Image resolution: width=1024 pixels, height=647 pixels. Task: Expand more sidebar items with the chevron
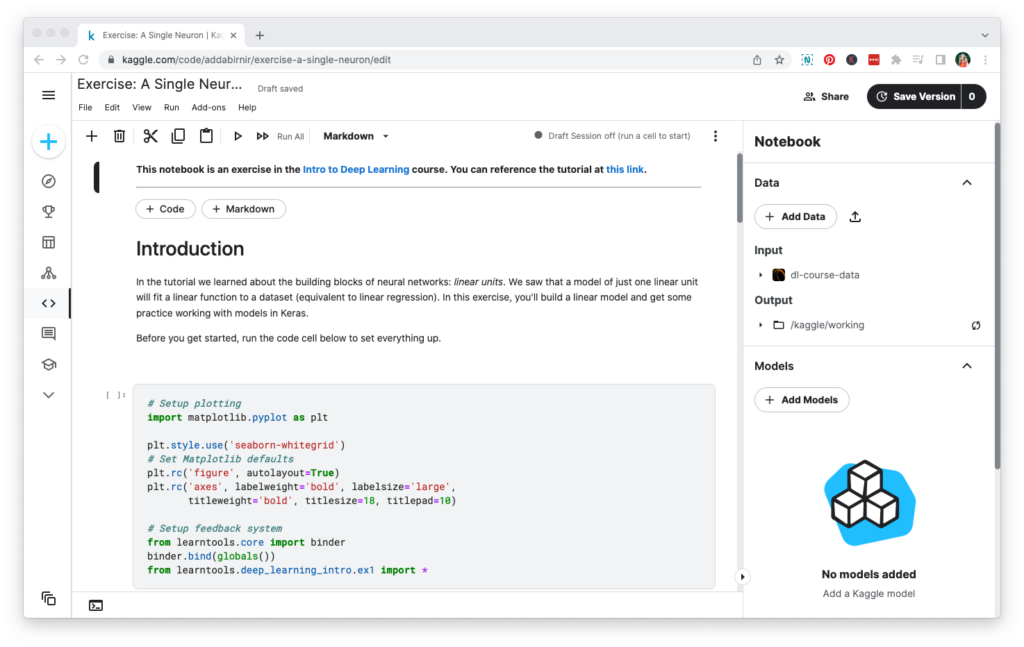(x=48, y=394)
